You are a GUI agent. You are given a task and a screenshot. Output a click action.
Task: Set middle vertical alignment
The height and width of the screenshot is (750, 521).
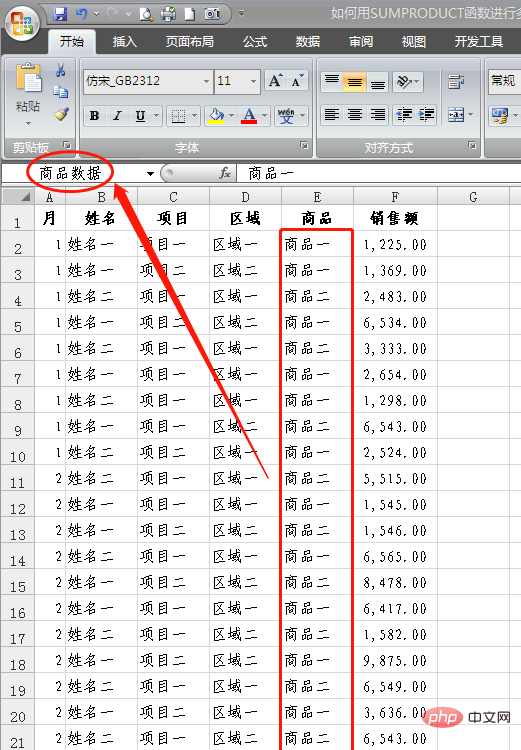pos(355,81)
